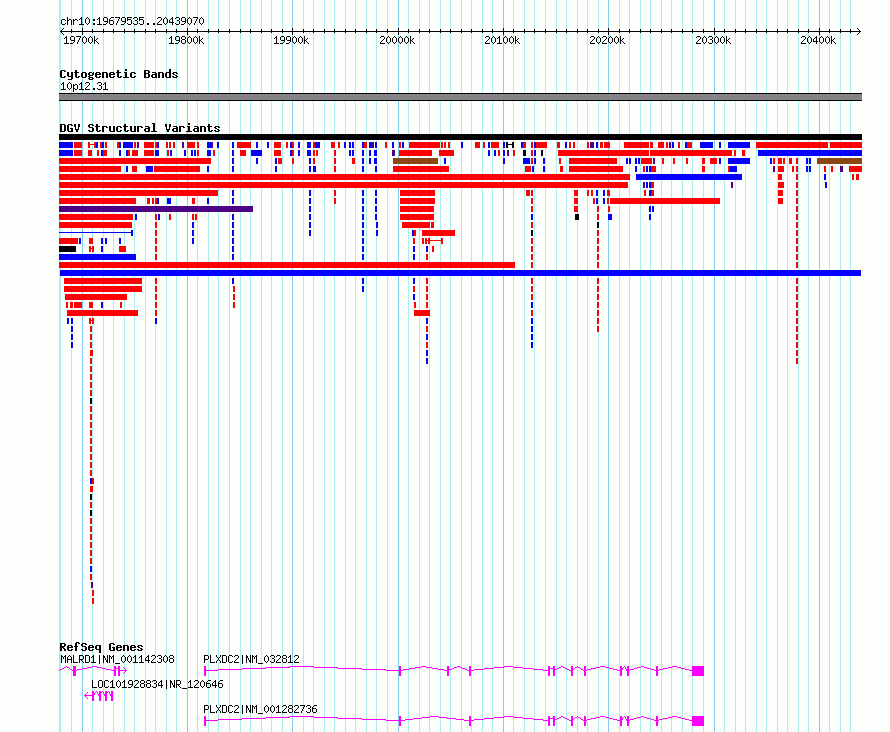This screenshot has height=732, width=890.
Task: Click the RefSeq Genes track title
Action: tap(101, 647)
